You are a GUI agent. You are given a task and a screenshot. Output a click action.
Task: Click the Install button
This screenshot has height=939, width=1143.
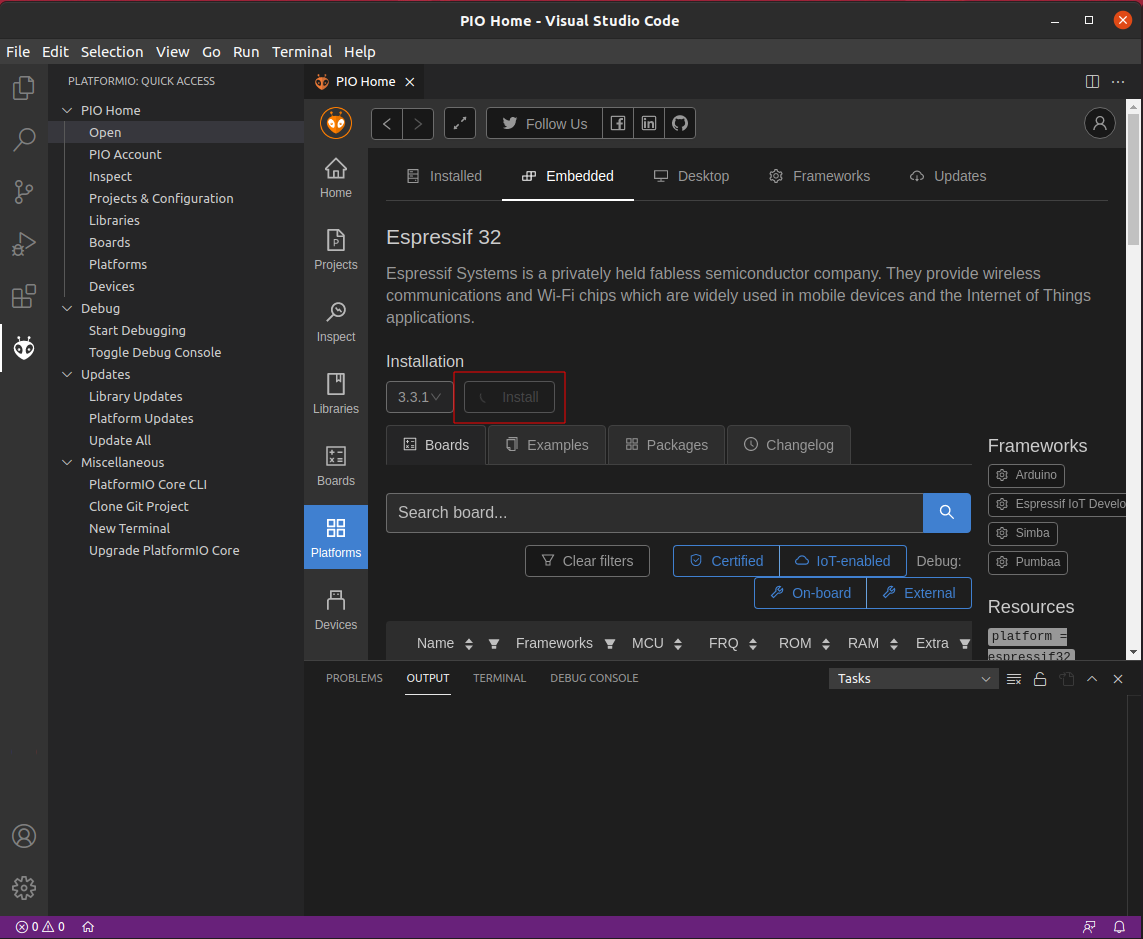point(510,397)
